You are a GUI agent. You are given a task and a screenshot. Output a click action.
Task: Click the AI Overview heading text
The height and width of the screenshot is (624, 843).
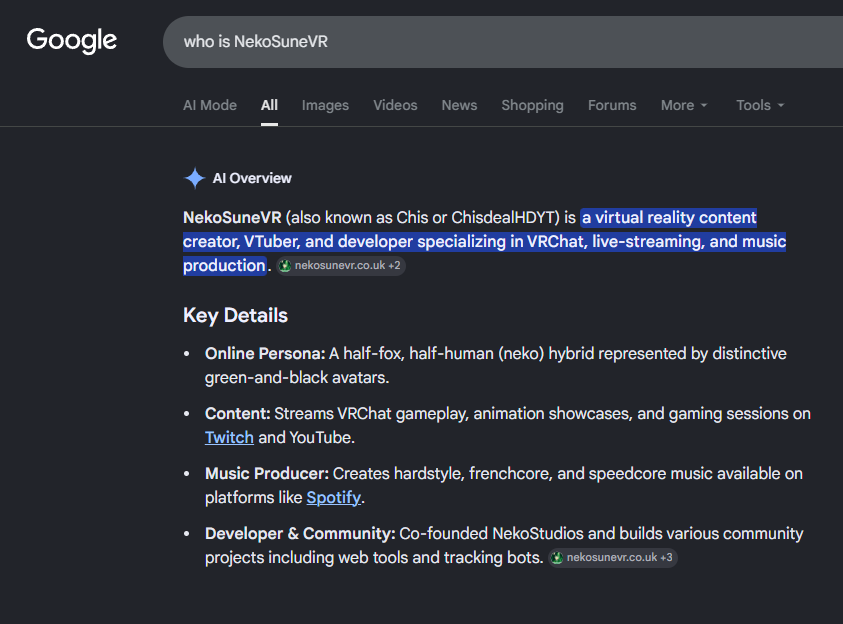click(252, 178)
